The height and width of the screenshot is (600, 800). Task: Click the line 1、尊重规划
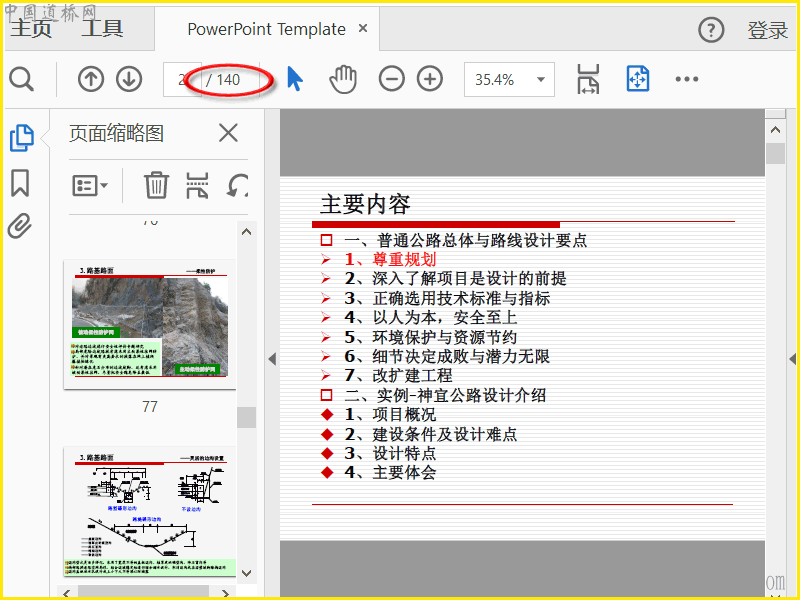[390, 259]
